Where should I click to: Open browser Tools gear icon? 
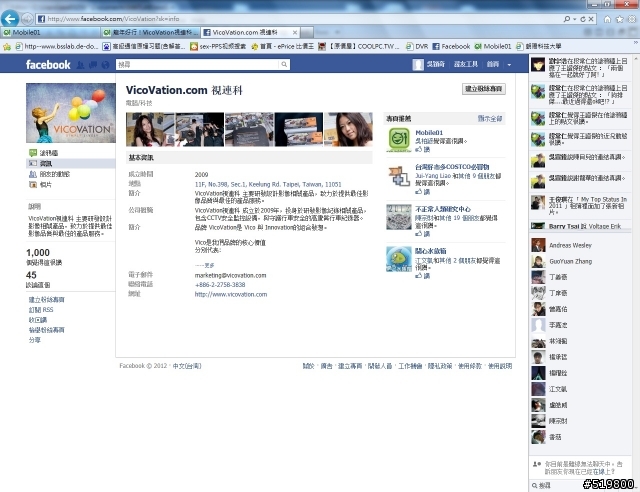point(632,19)
